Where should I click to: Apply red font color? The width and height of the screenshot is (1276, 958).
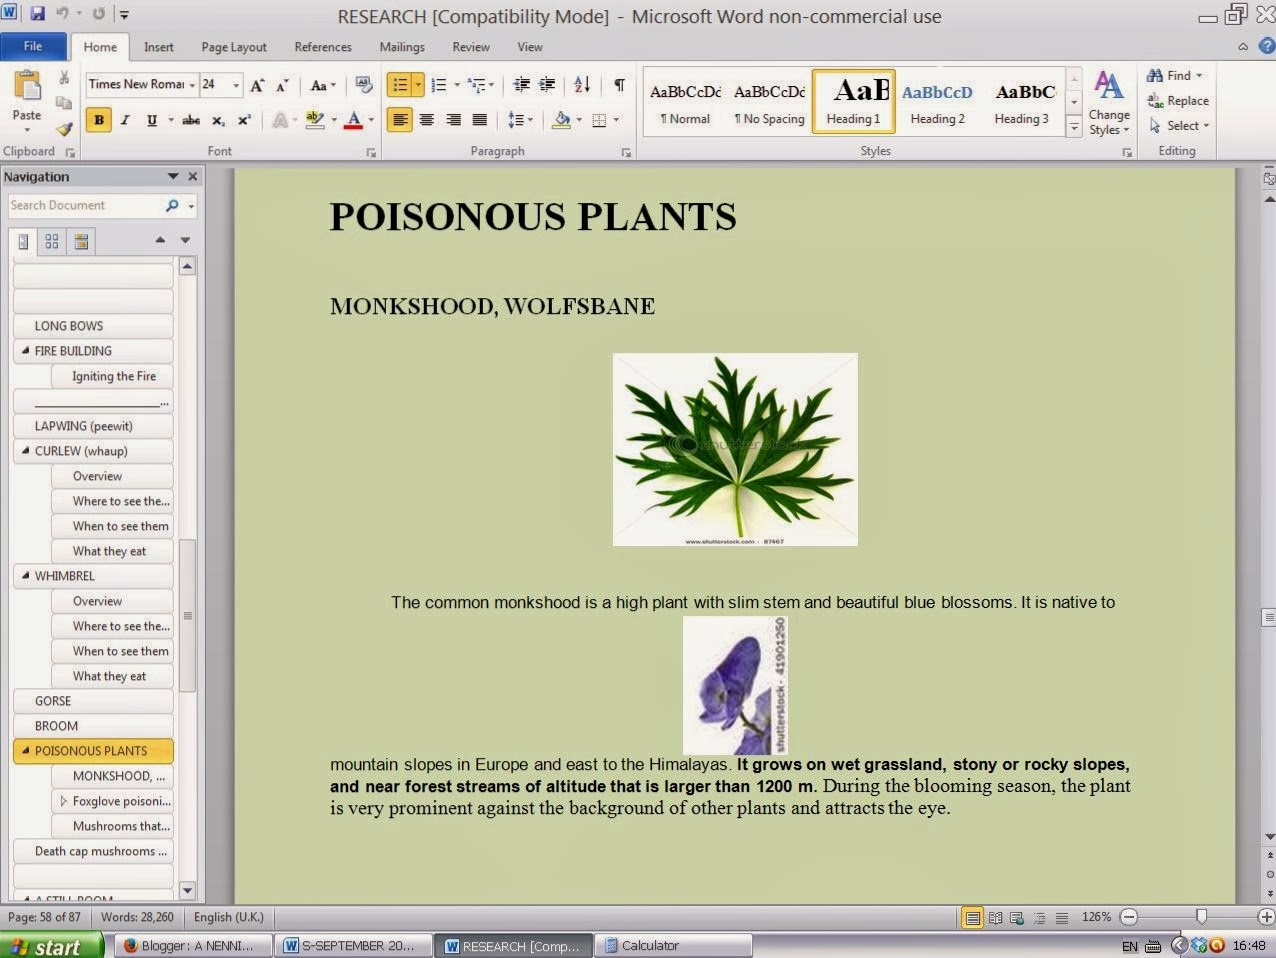click(353, 120)
